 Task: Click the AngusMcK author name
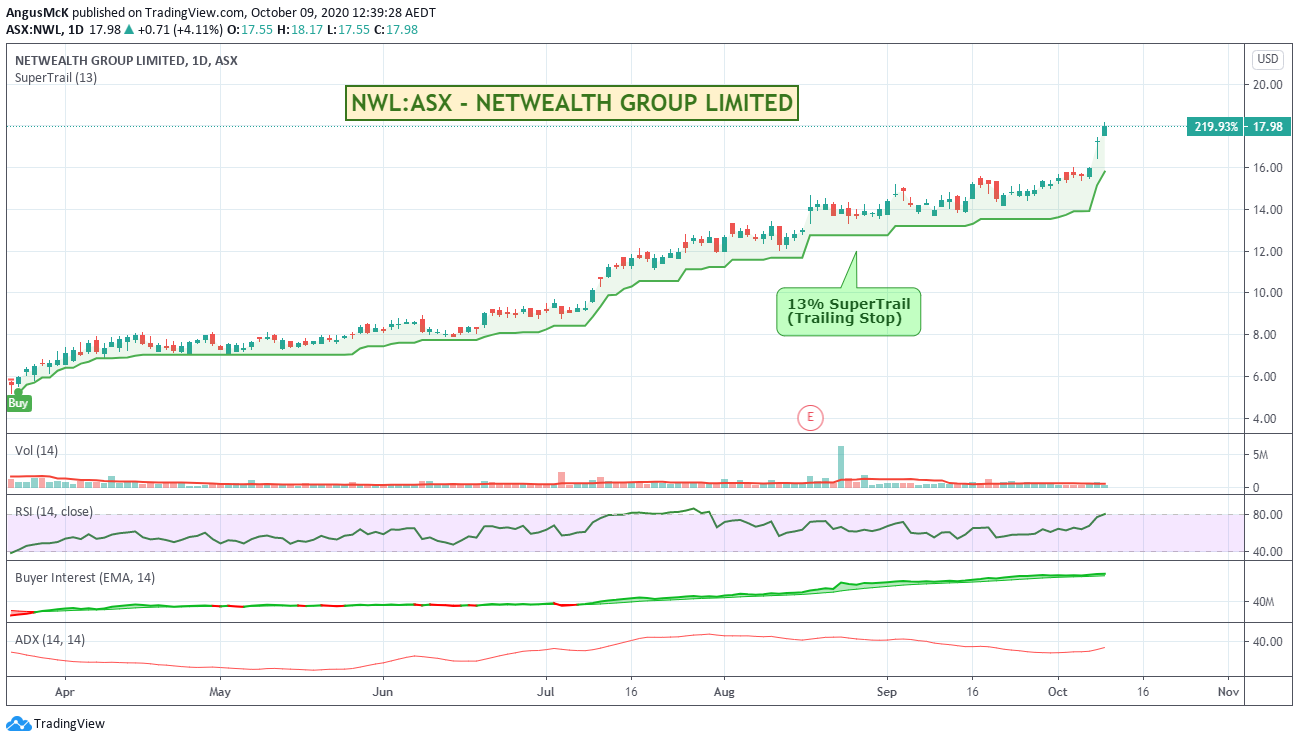pos(39,12)
